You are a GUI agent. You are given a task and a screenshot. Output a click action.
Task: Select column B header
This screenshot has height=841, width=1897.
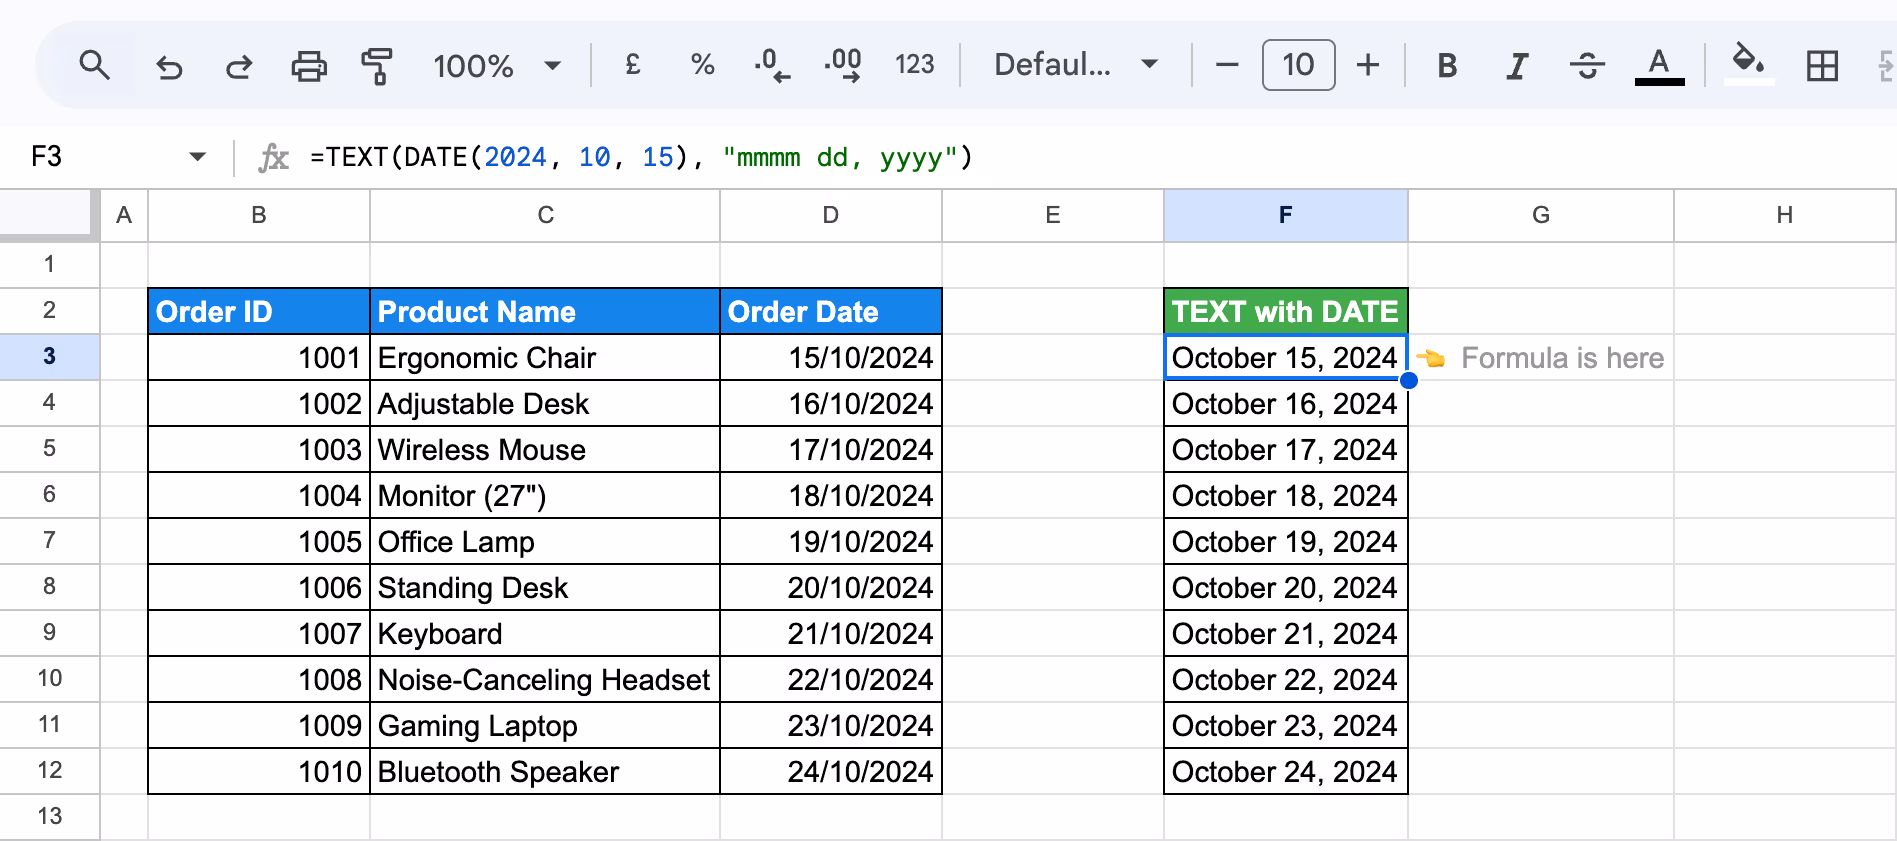click(x=259, y=215)
